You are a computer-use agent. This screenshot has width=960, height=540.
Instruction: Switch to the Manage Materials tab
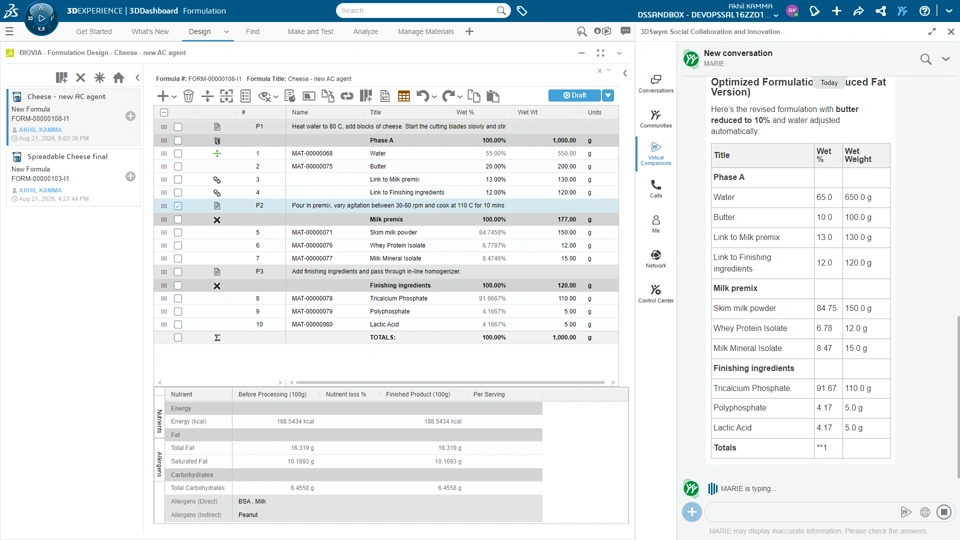426,31
